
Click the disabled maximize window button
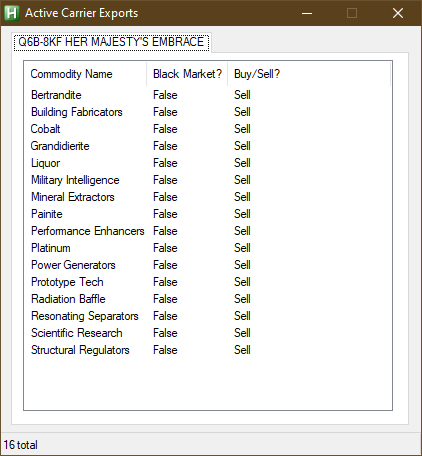pyautogui.click(x=352, y=13)
